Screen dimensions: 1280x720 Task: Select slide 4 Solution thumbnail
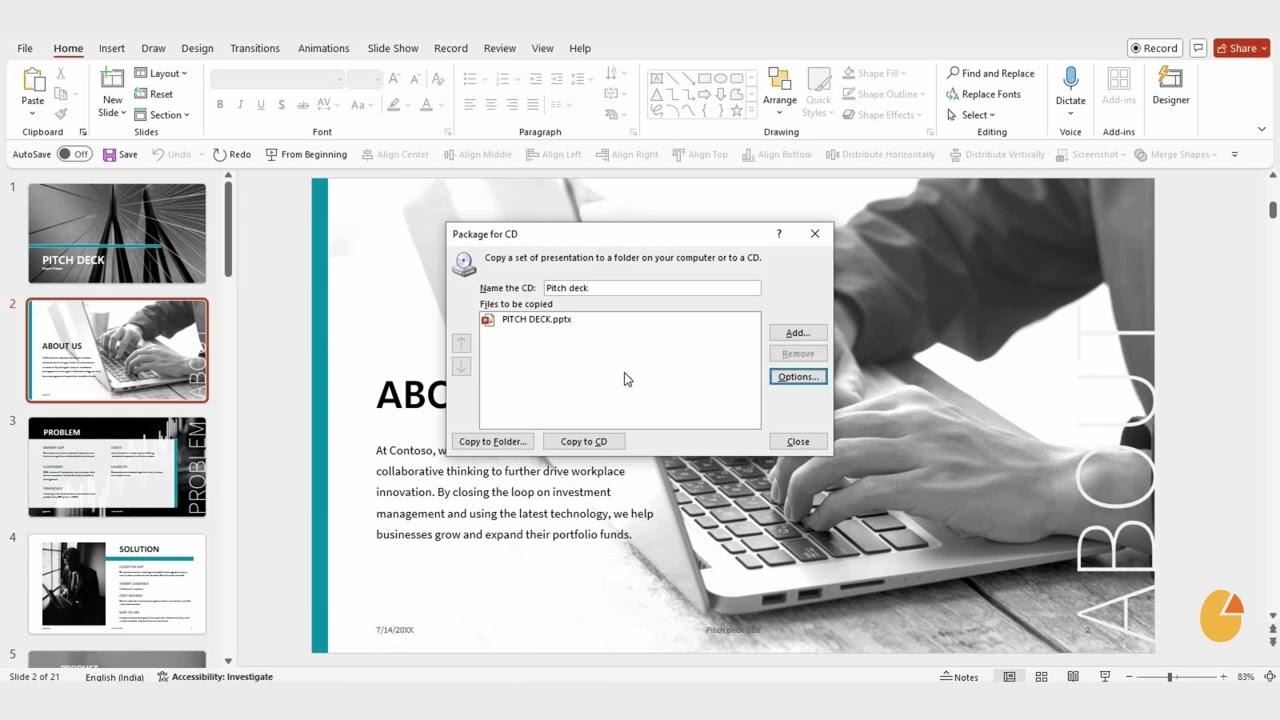pos(117,584)
